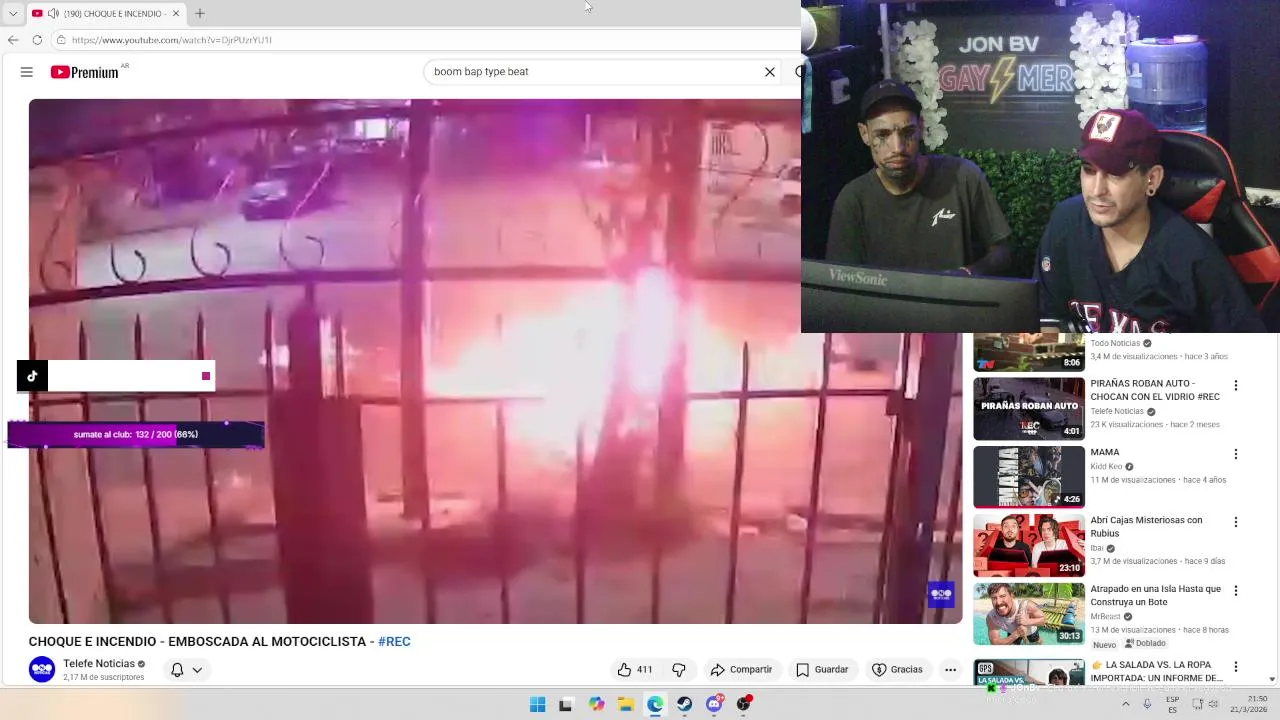The image size is (1280, 720).
Task: Open options menu for Abrí Cajas Misteriosas video
Action: click(1236, 522)
